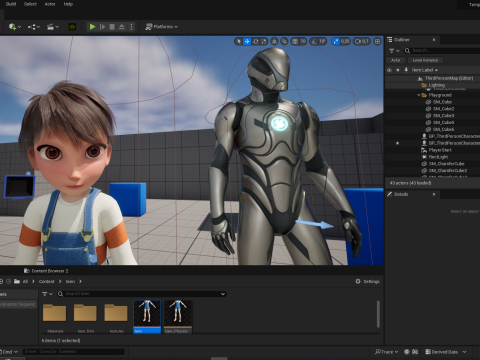The height and width of the screenshot is (360, 480).
Task: Select the teen_Physics asset thumbnail
Action: tap(178, 317)
